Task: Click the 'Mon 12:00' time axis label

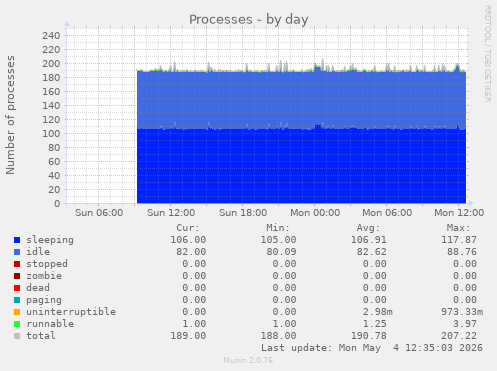Action: 459,213
